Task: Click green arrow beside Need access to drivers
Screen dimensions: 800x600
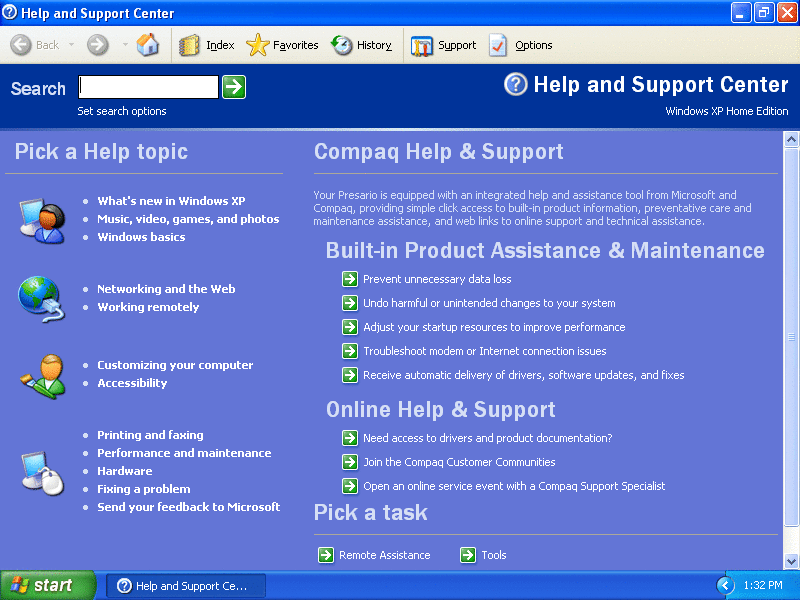Action: click(350, 438)
